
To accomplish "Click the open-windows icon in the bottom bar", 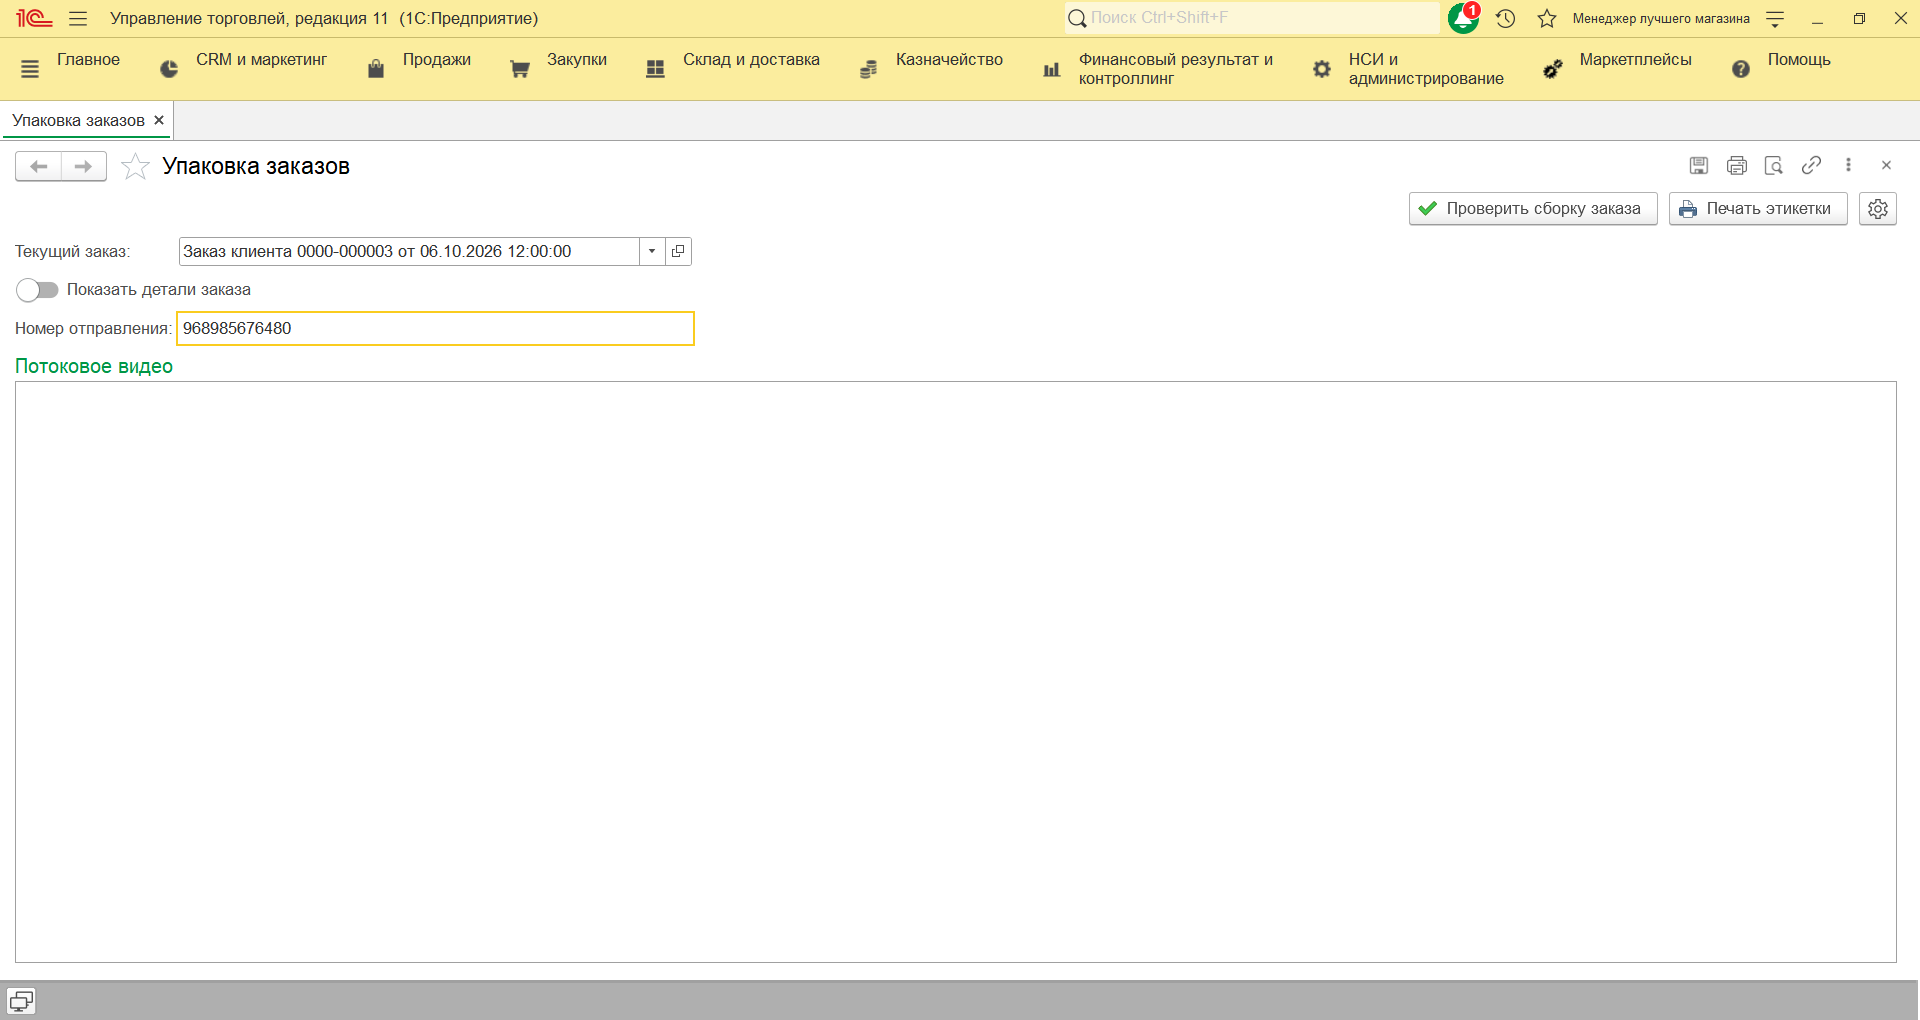I will [x=21, y=1001].
